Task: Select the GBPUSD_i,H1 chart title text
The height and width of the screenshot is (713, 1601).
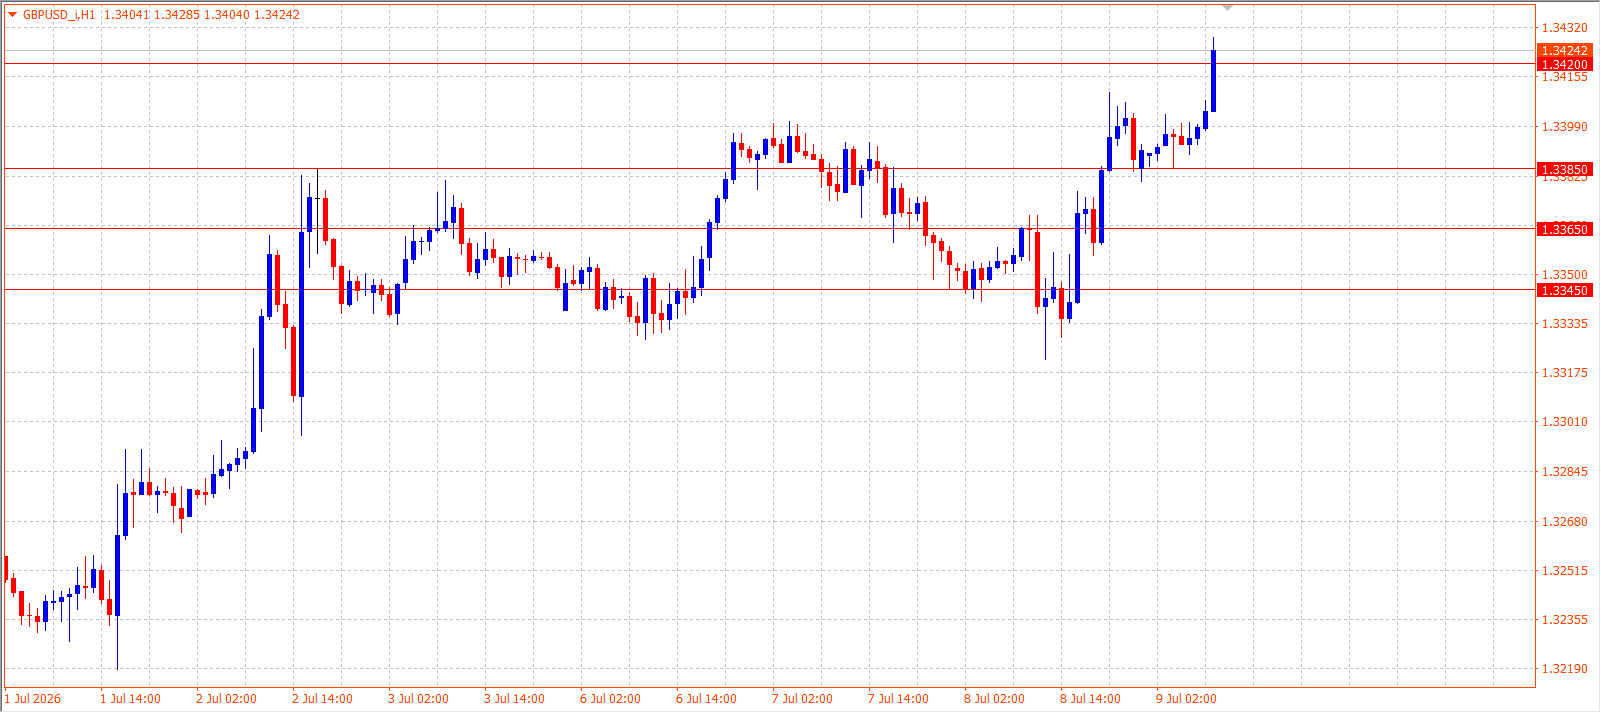Action: [x=59, y=15]
